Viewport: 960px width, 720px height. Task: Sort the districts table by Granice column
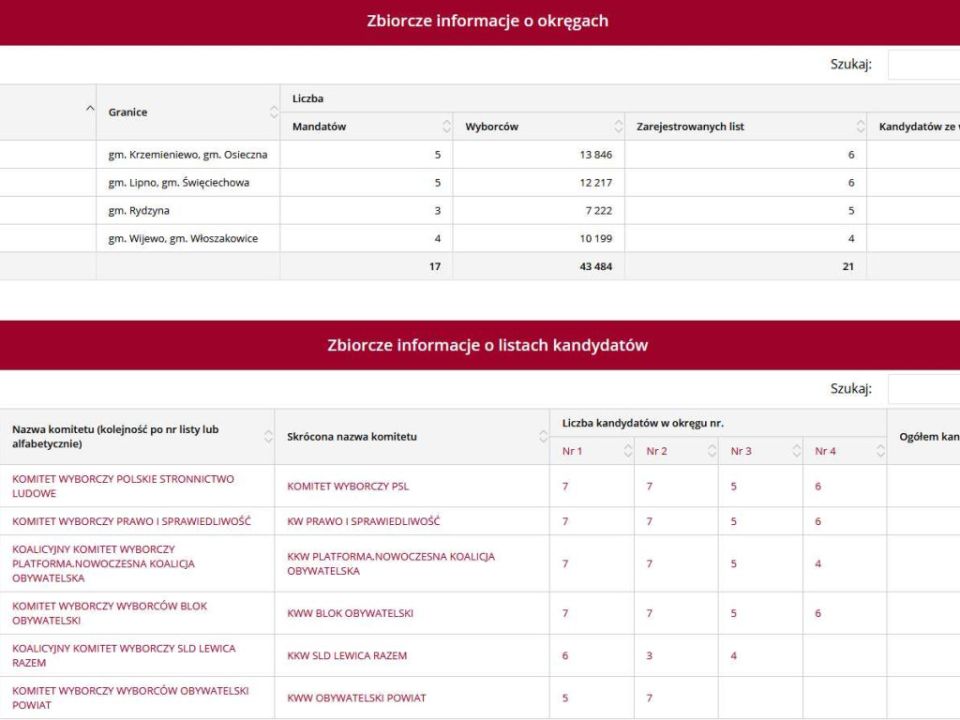click(274, 112)
